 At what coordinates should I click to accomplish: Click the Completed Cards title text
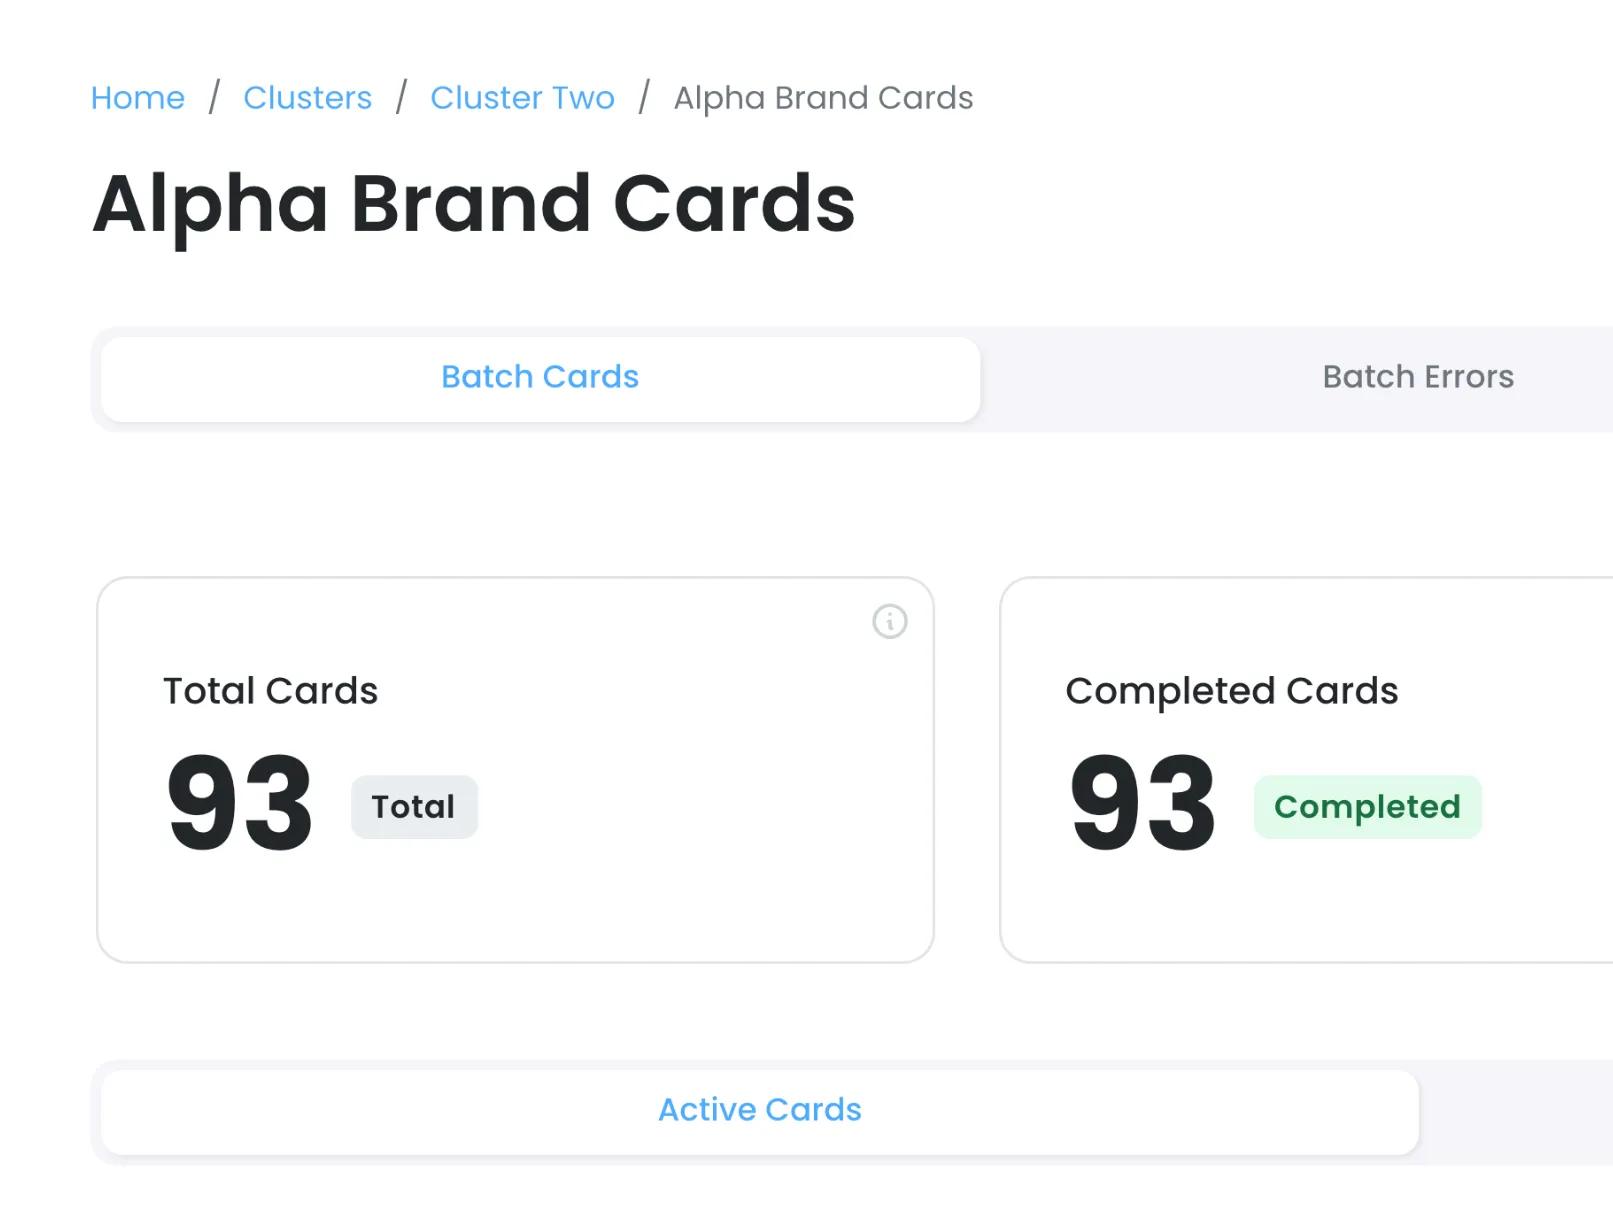[x=1231, y=690]
